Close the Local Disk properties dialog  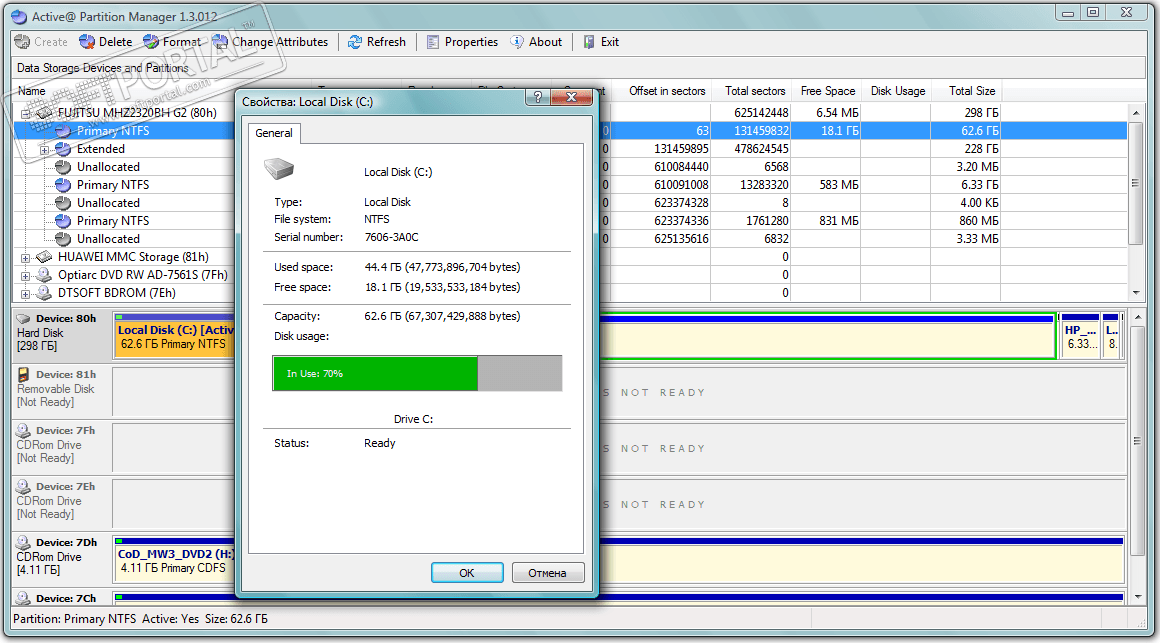point(571,97)
